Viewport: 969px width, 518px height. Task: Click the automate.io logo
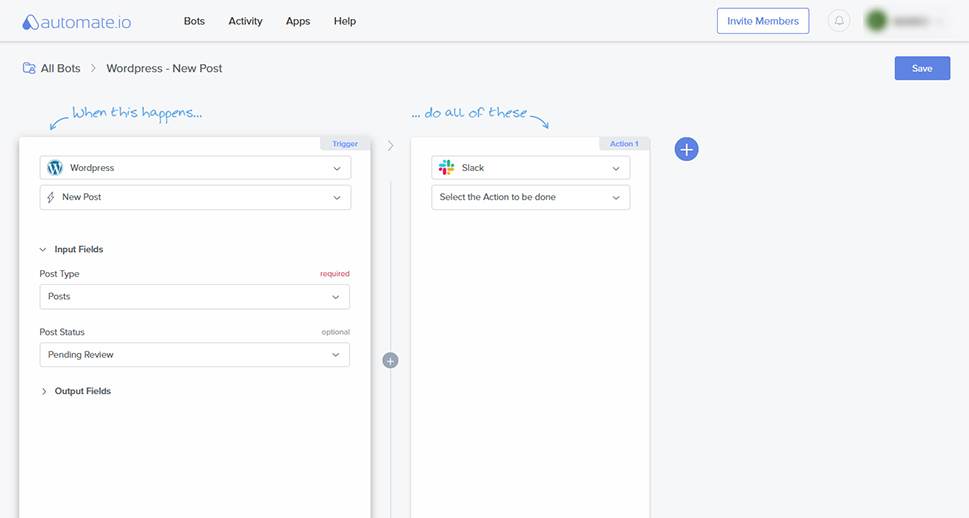click(x=77, y=22)
